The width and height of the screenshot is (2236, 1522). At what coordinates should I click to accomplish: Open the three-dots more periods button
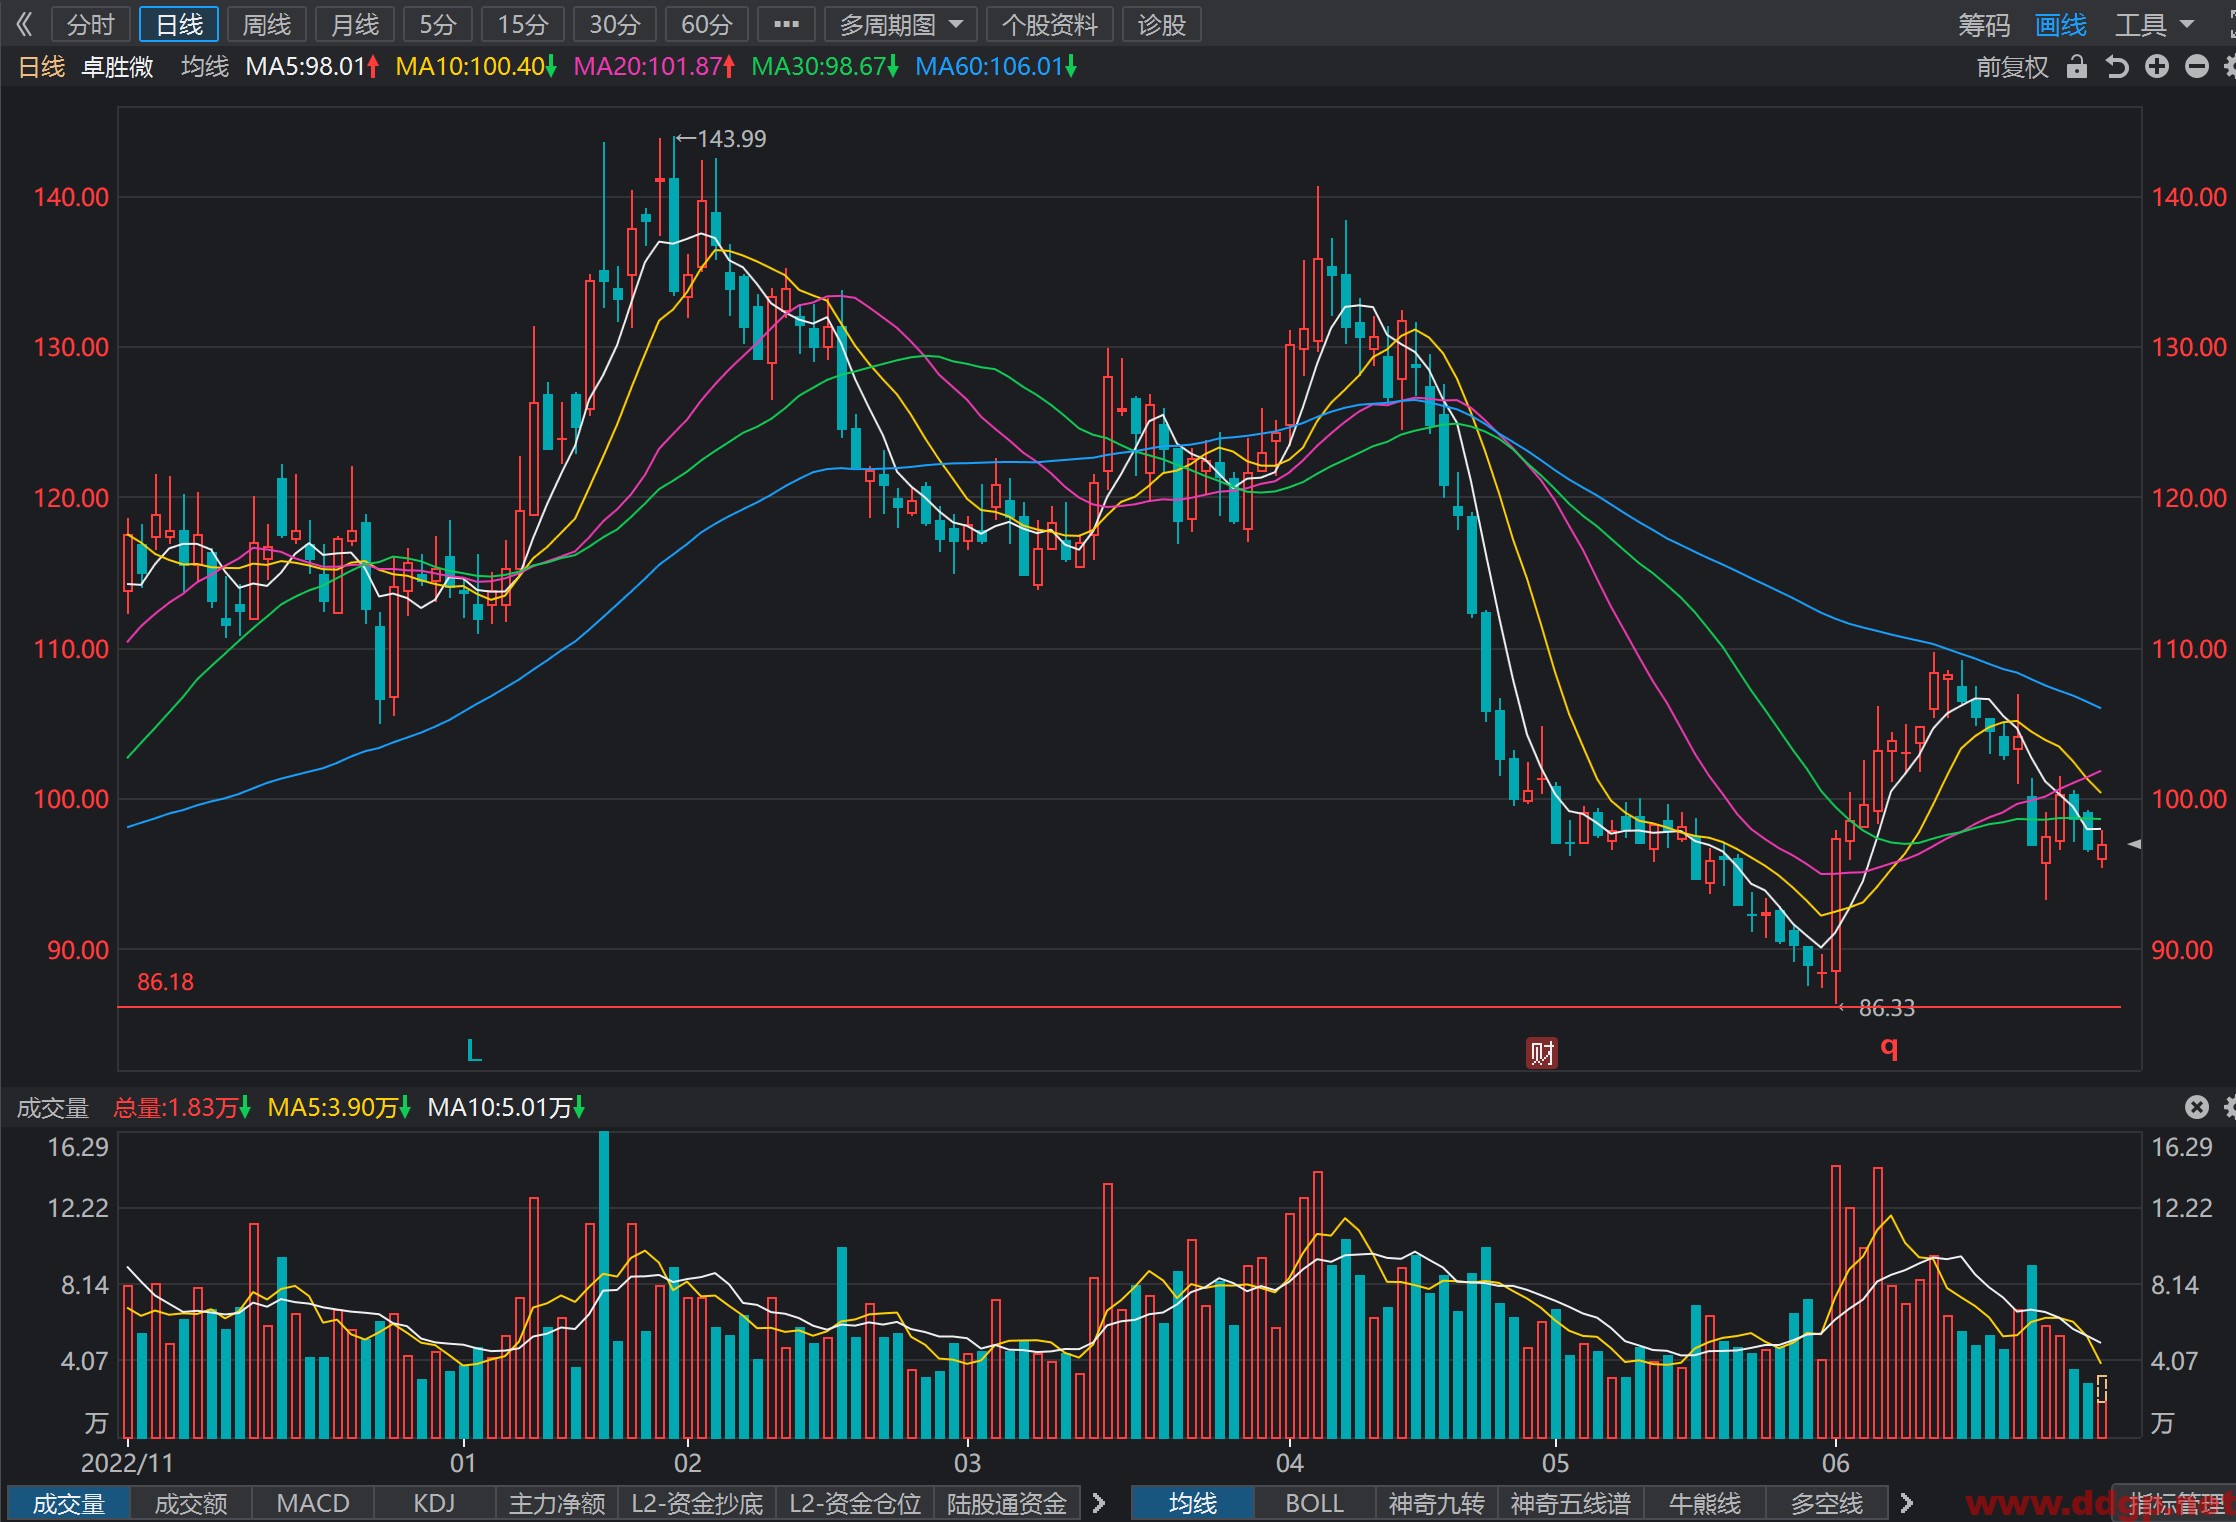(786, 24)
